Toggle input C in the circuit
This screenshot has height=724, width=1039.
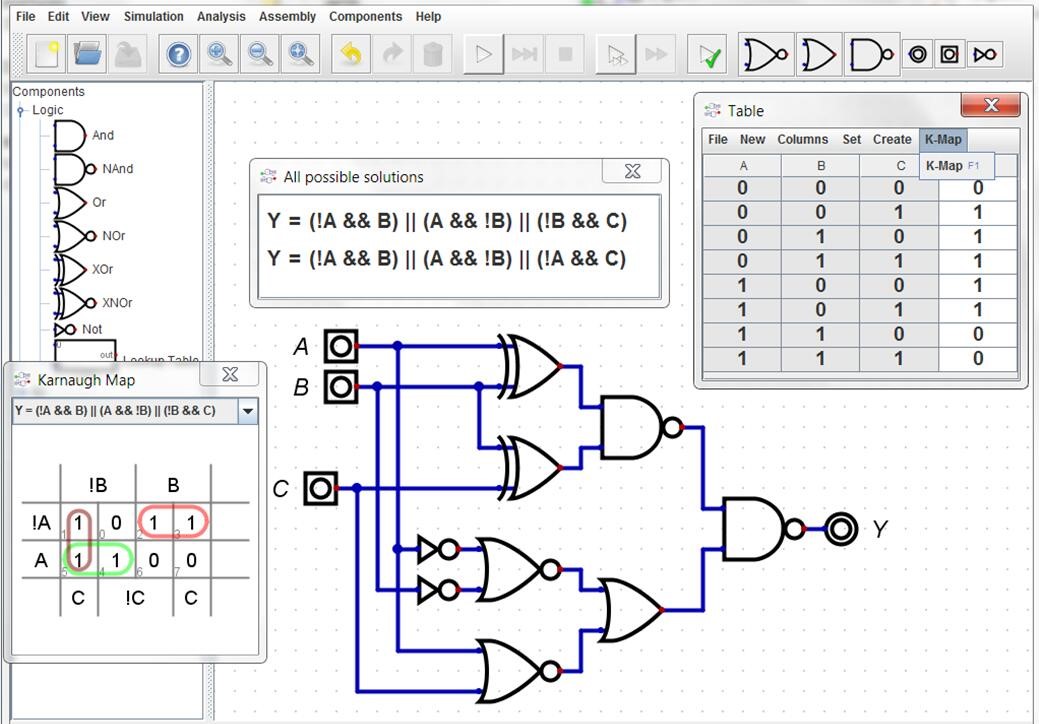click(x=321, y=488)
